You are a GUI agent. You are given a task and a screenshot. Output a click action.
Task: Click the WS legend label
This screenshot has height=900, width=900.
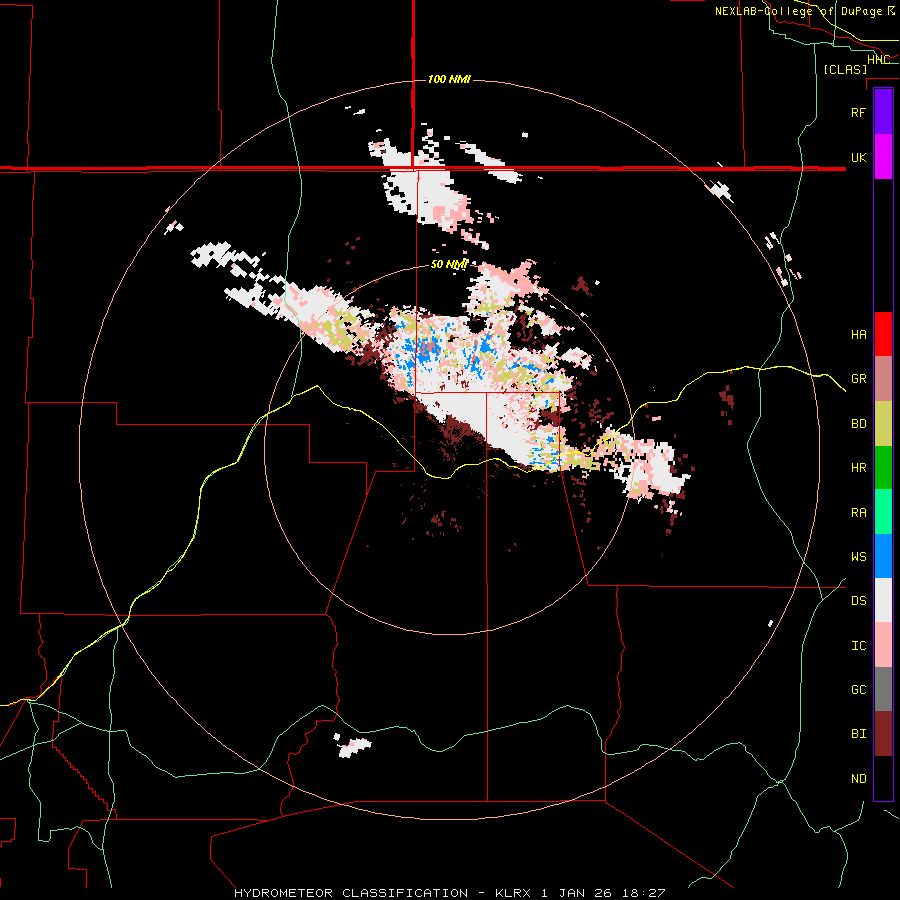tap(858, 557)
